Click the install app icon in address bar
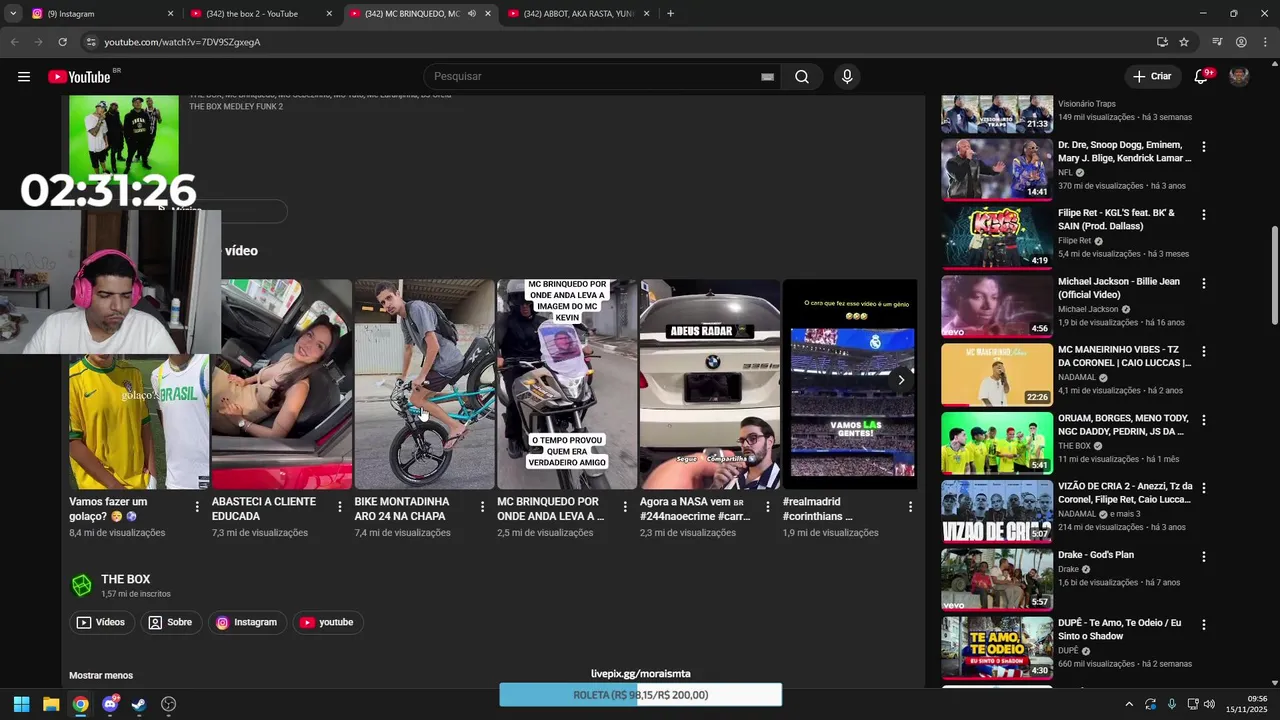 (1162, 42)
